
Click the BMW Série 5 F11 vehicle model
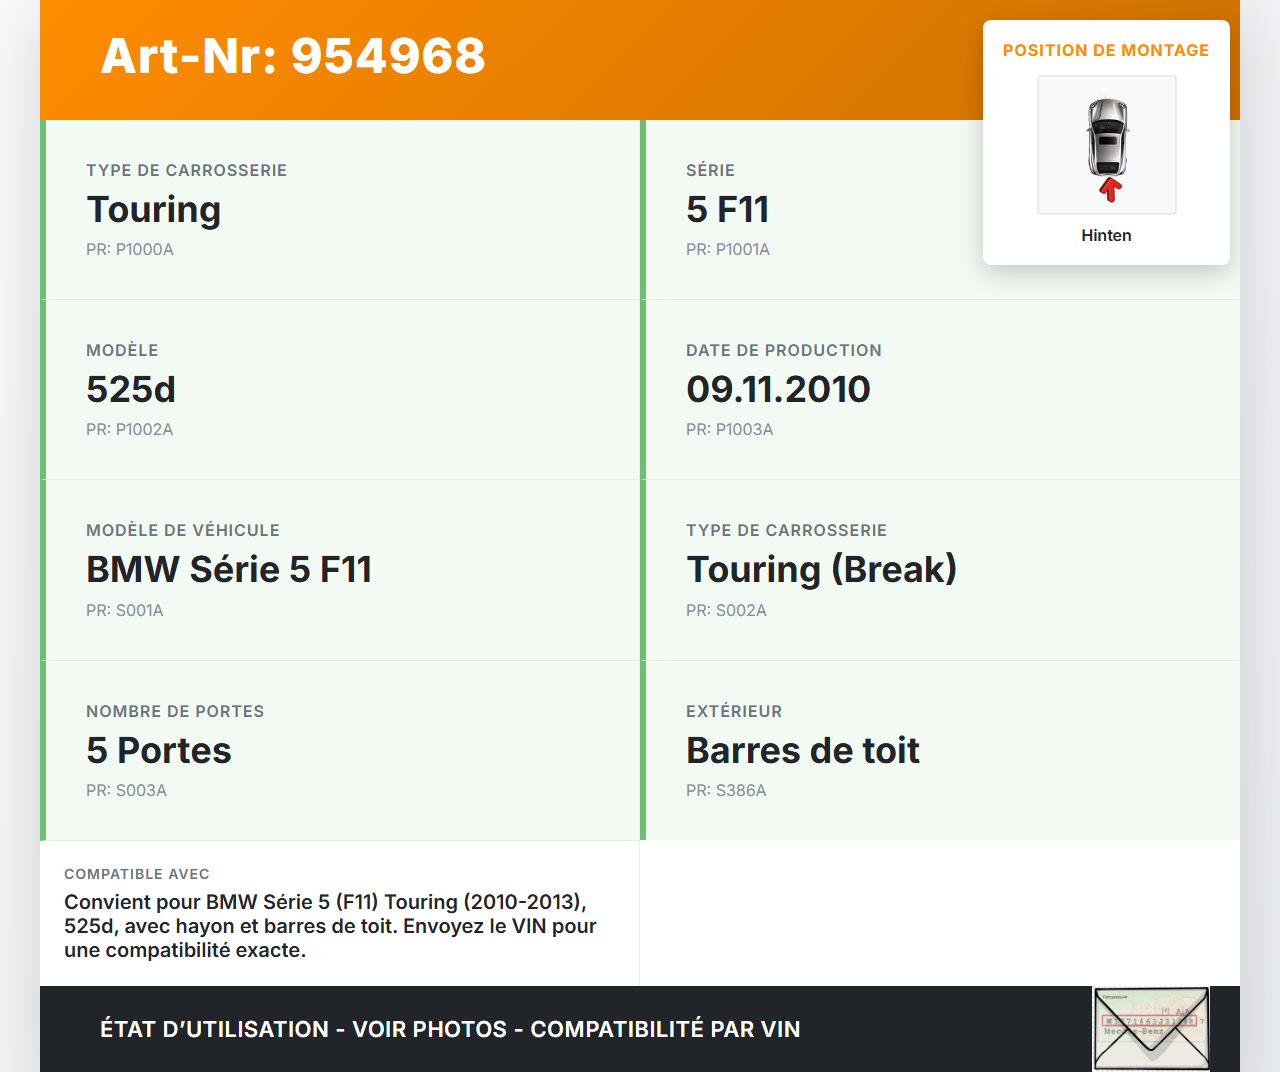tap(229, 569)
